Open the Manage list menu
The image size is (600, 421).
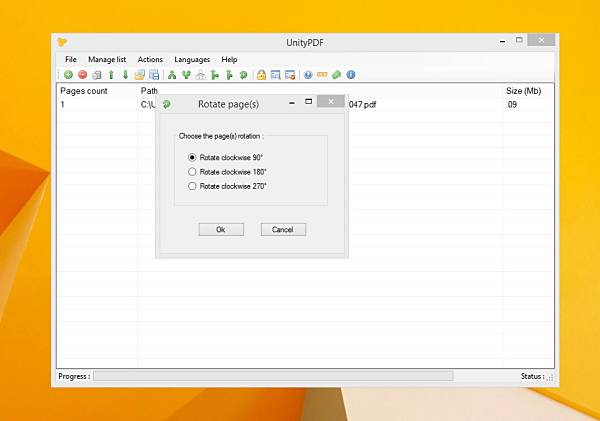(x=107, y=59)
